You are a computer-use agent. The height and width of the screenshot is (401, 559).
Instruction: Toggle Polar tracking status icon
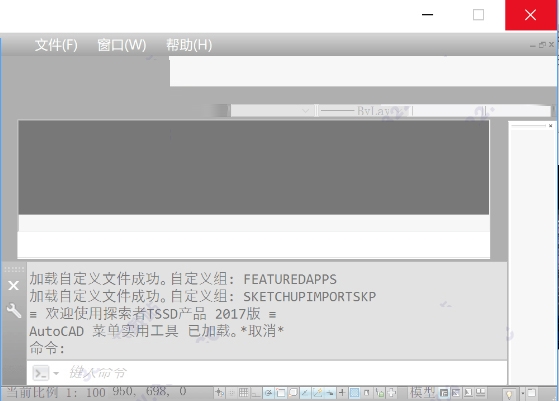(x=268, y=393)
